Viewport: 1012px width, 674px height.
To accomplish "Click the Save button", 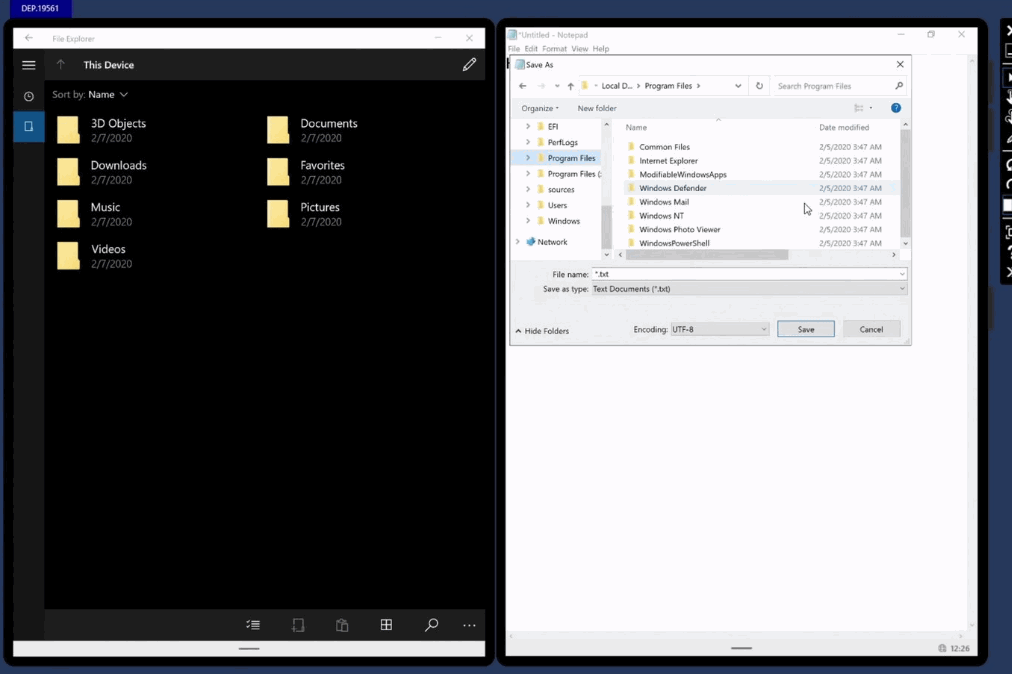I will tap(805, 329).
